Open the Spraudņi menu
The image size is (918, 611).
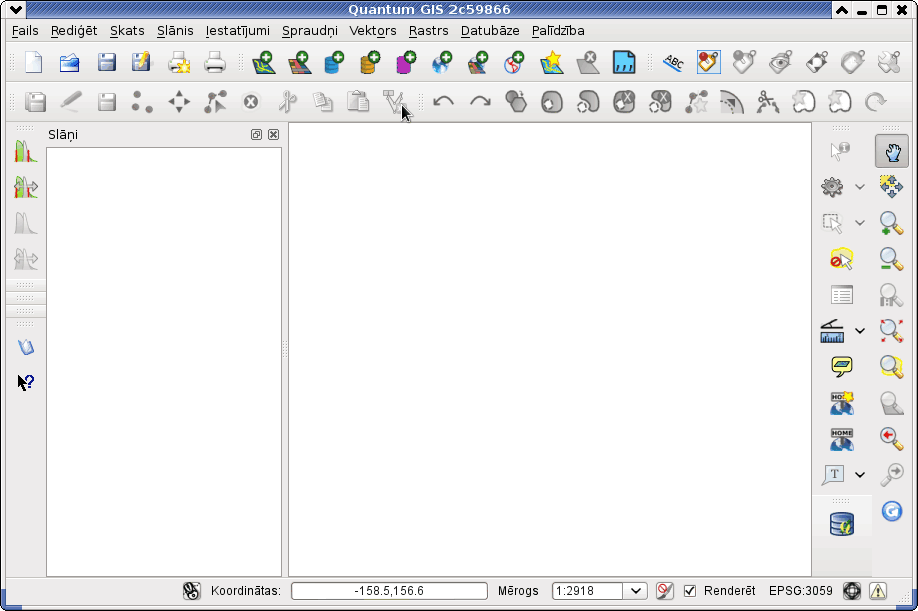click(x=310, y=30)
